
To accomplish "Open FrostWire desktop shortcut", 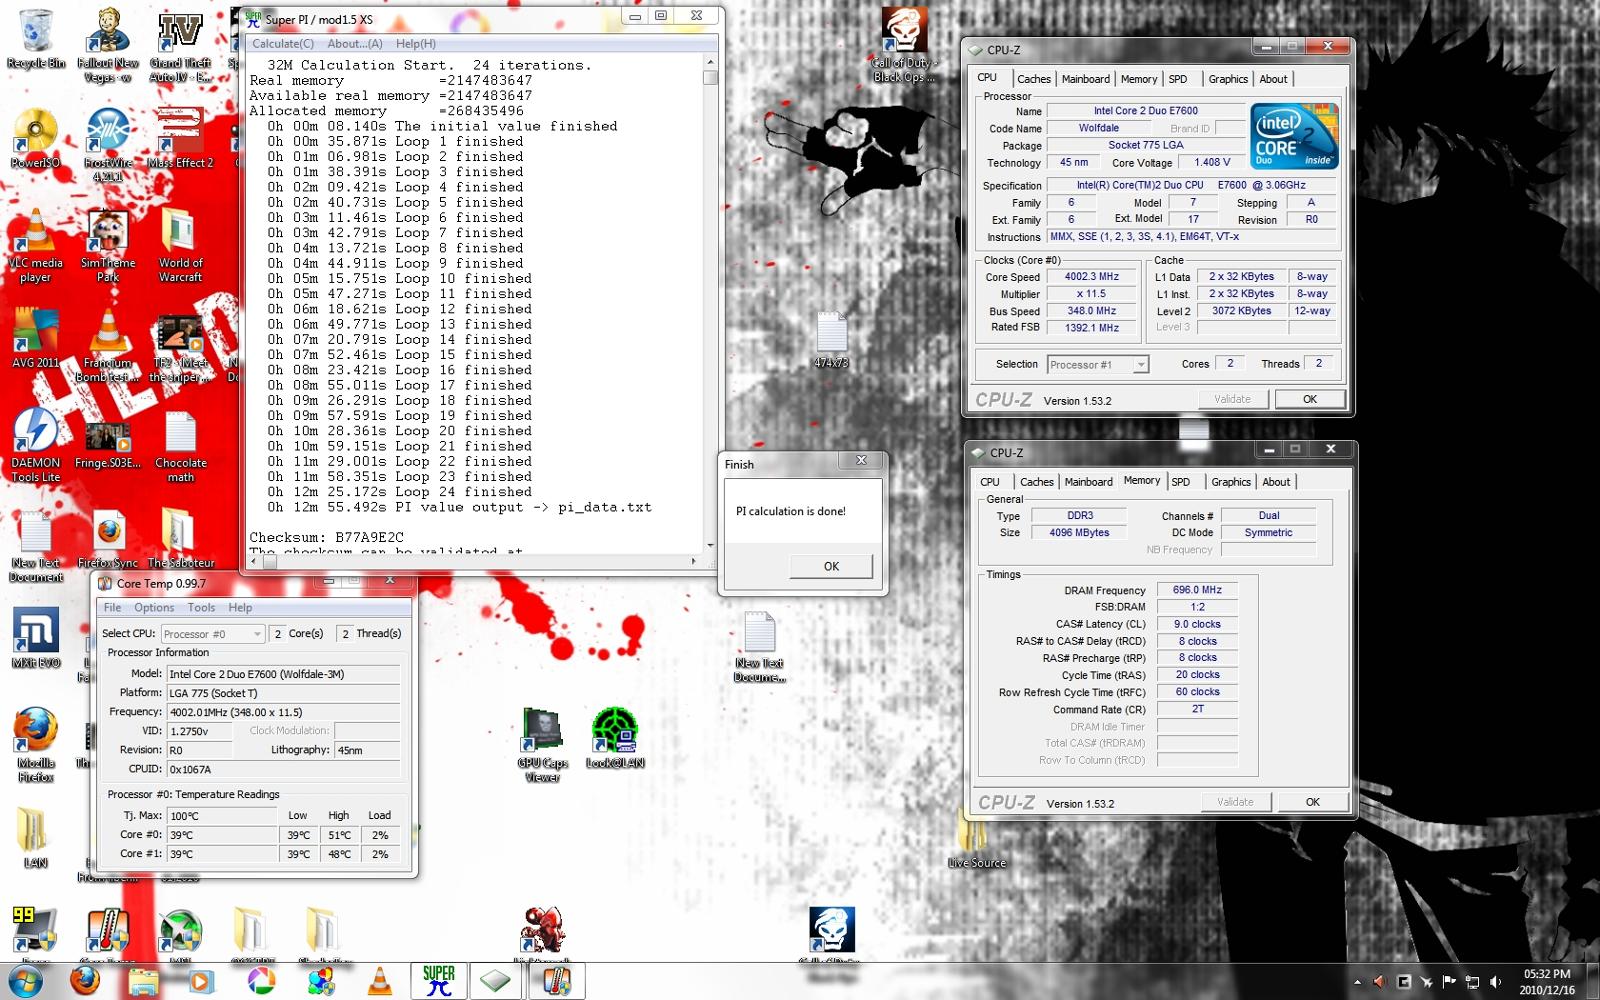I will click(108, 145).
